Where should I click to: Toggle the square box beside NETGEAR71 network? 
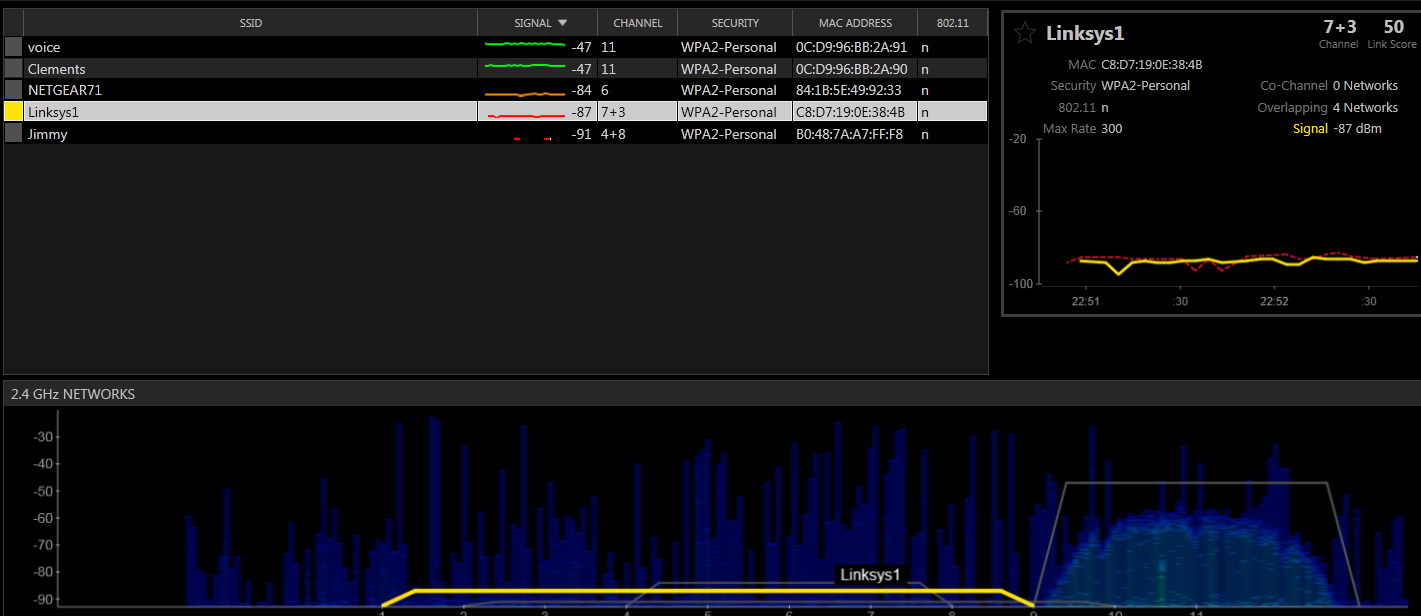(x=13, y=90)
